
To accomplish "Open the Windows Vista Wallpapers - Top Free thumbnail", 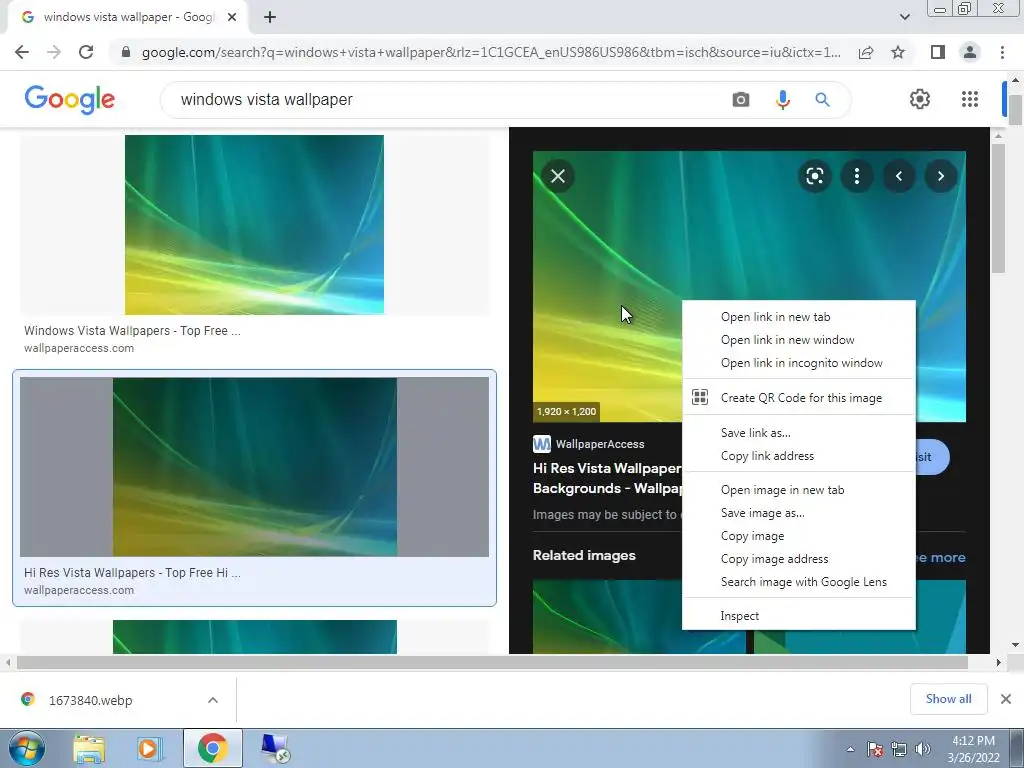I will pos(254,225).
